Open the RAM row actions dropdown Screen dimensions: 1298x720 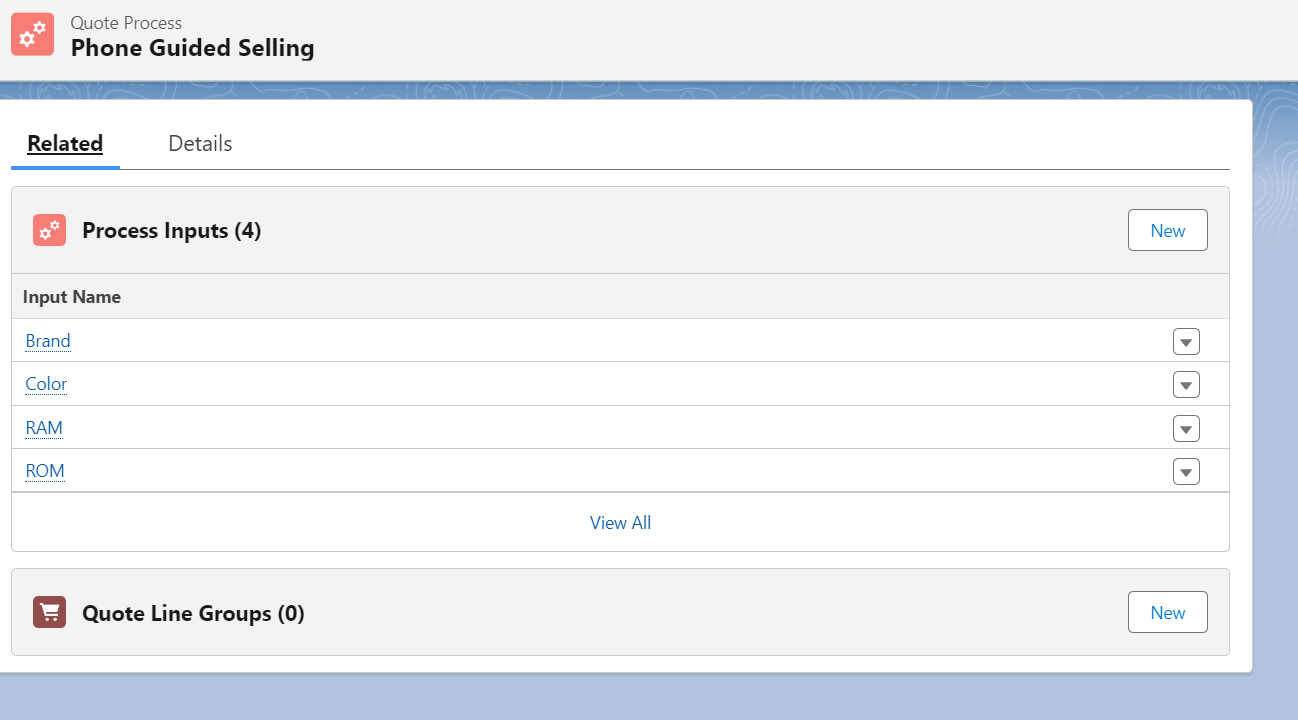click(x=1186, y=429)
